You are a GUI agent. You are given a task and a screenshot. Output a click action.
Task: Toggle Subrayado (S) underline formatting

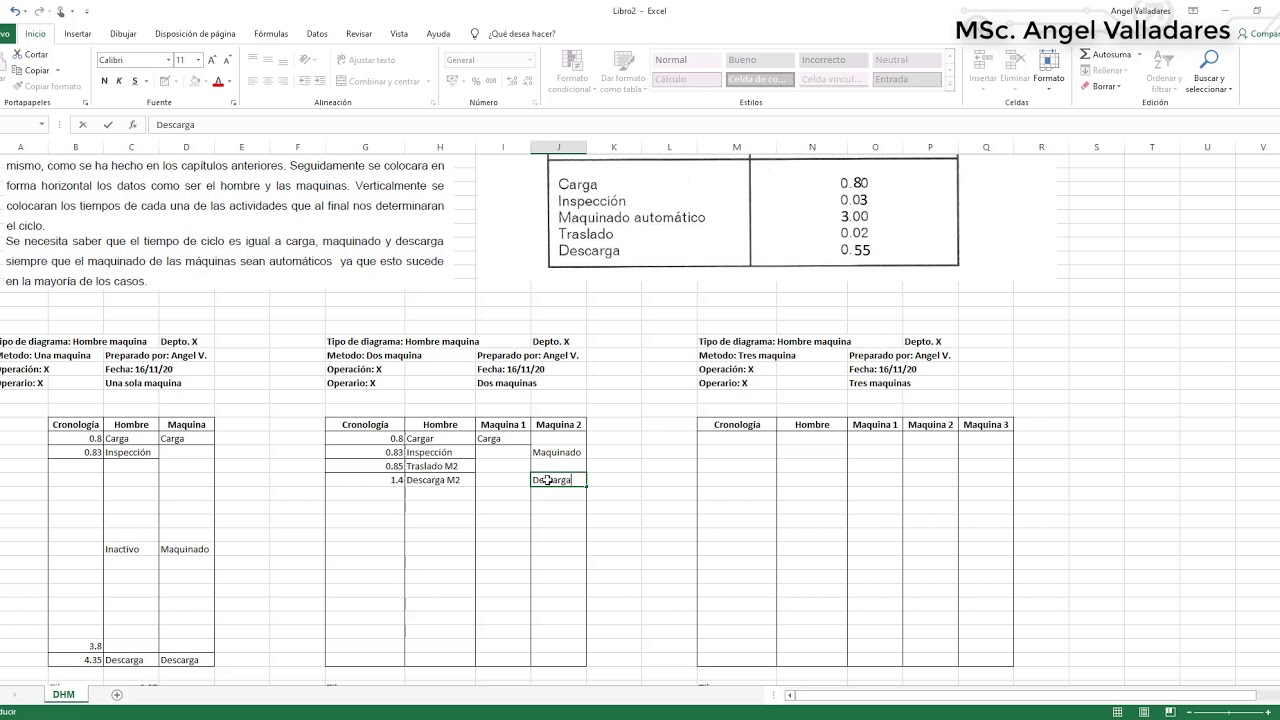click(133, 81)
